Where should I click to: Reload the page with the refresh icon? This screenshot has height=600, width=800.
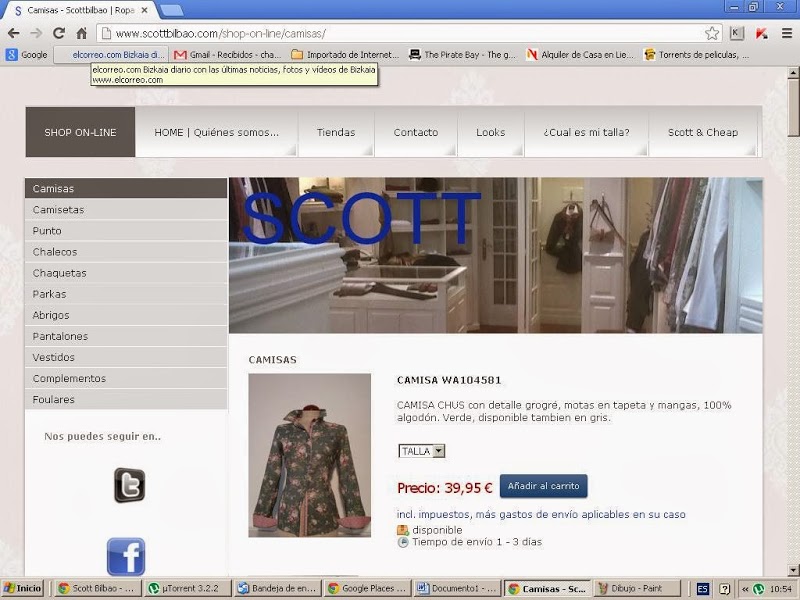pos(59,34)
